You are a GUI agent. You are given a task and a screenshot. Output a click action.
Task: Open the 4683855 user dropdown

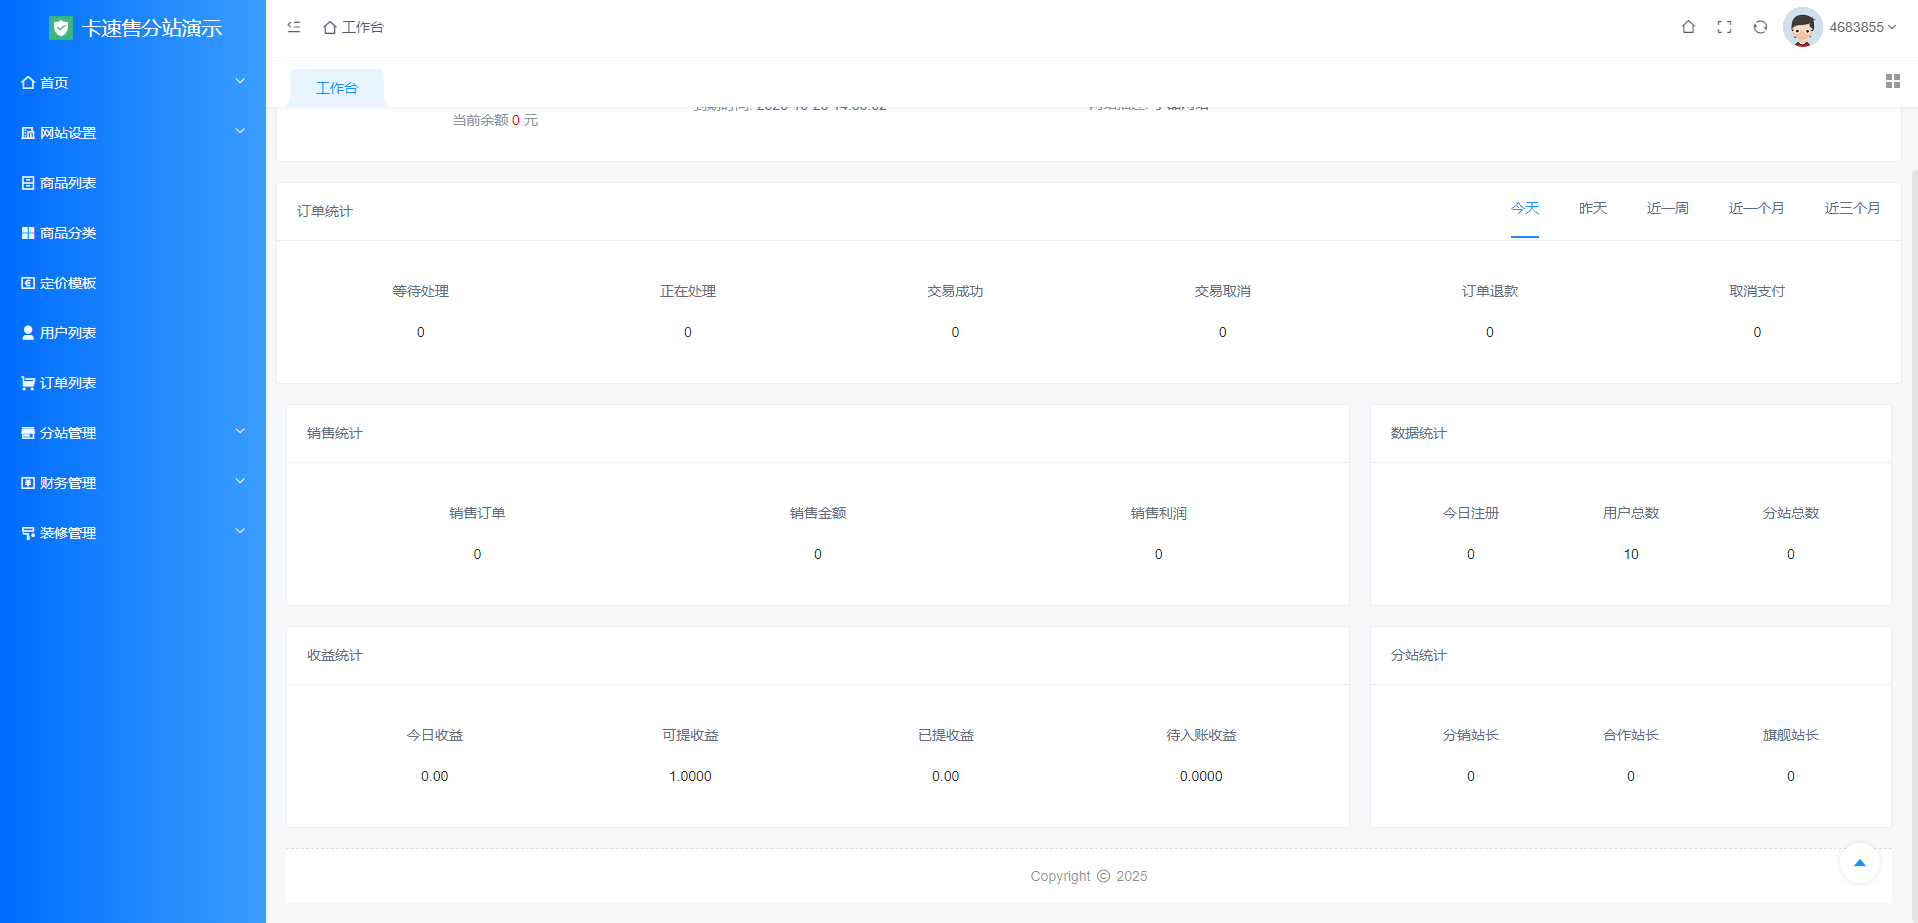coord(1861,27)
